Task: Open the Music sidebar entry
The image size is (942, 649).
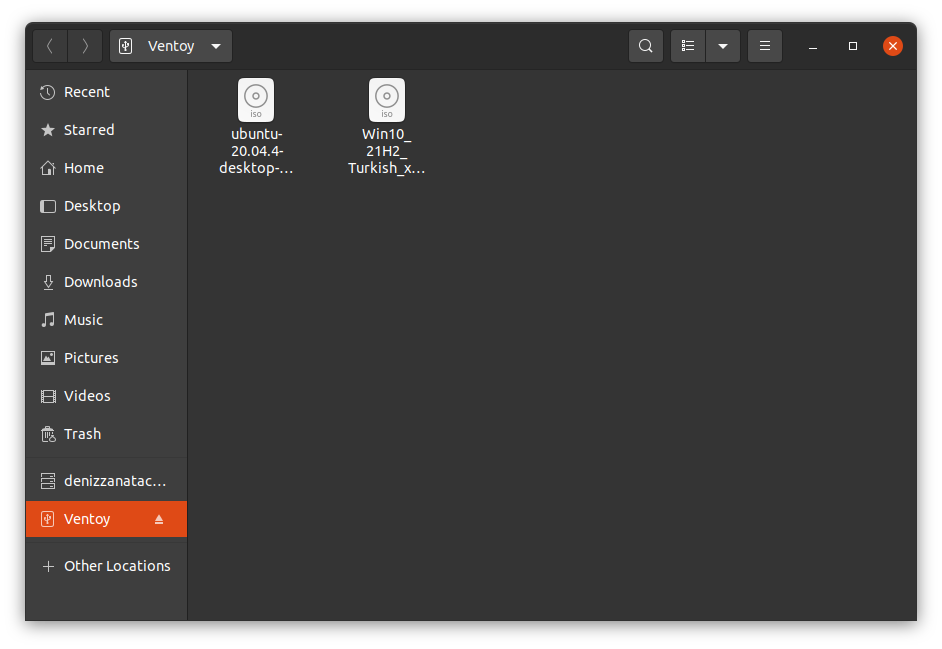Action: (106, 320)
